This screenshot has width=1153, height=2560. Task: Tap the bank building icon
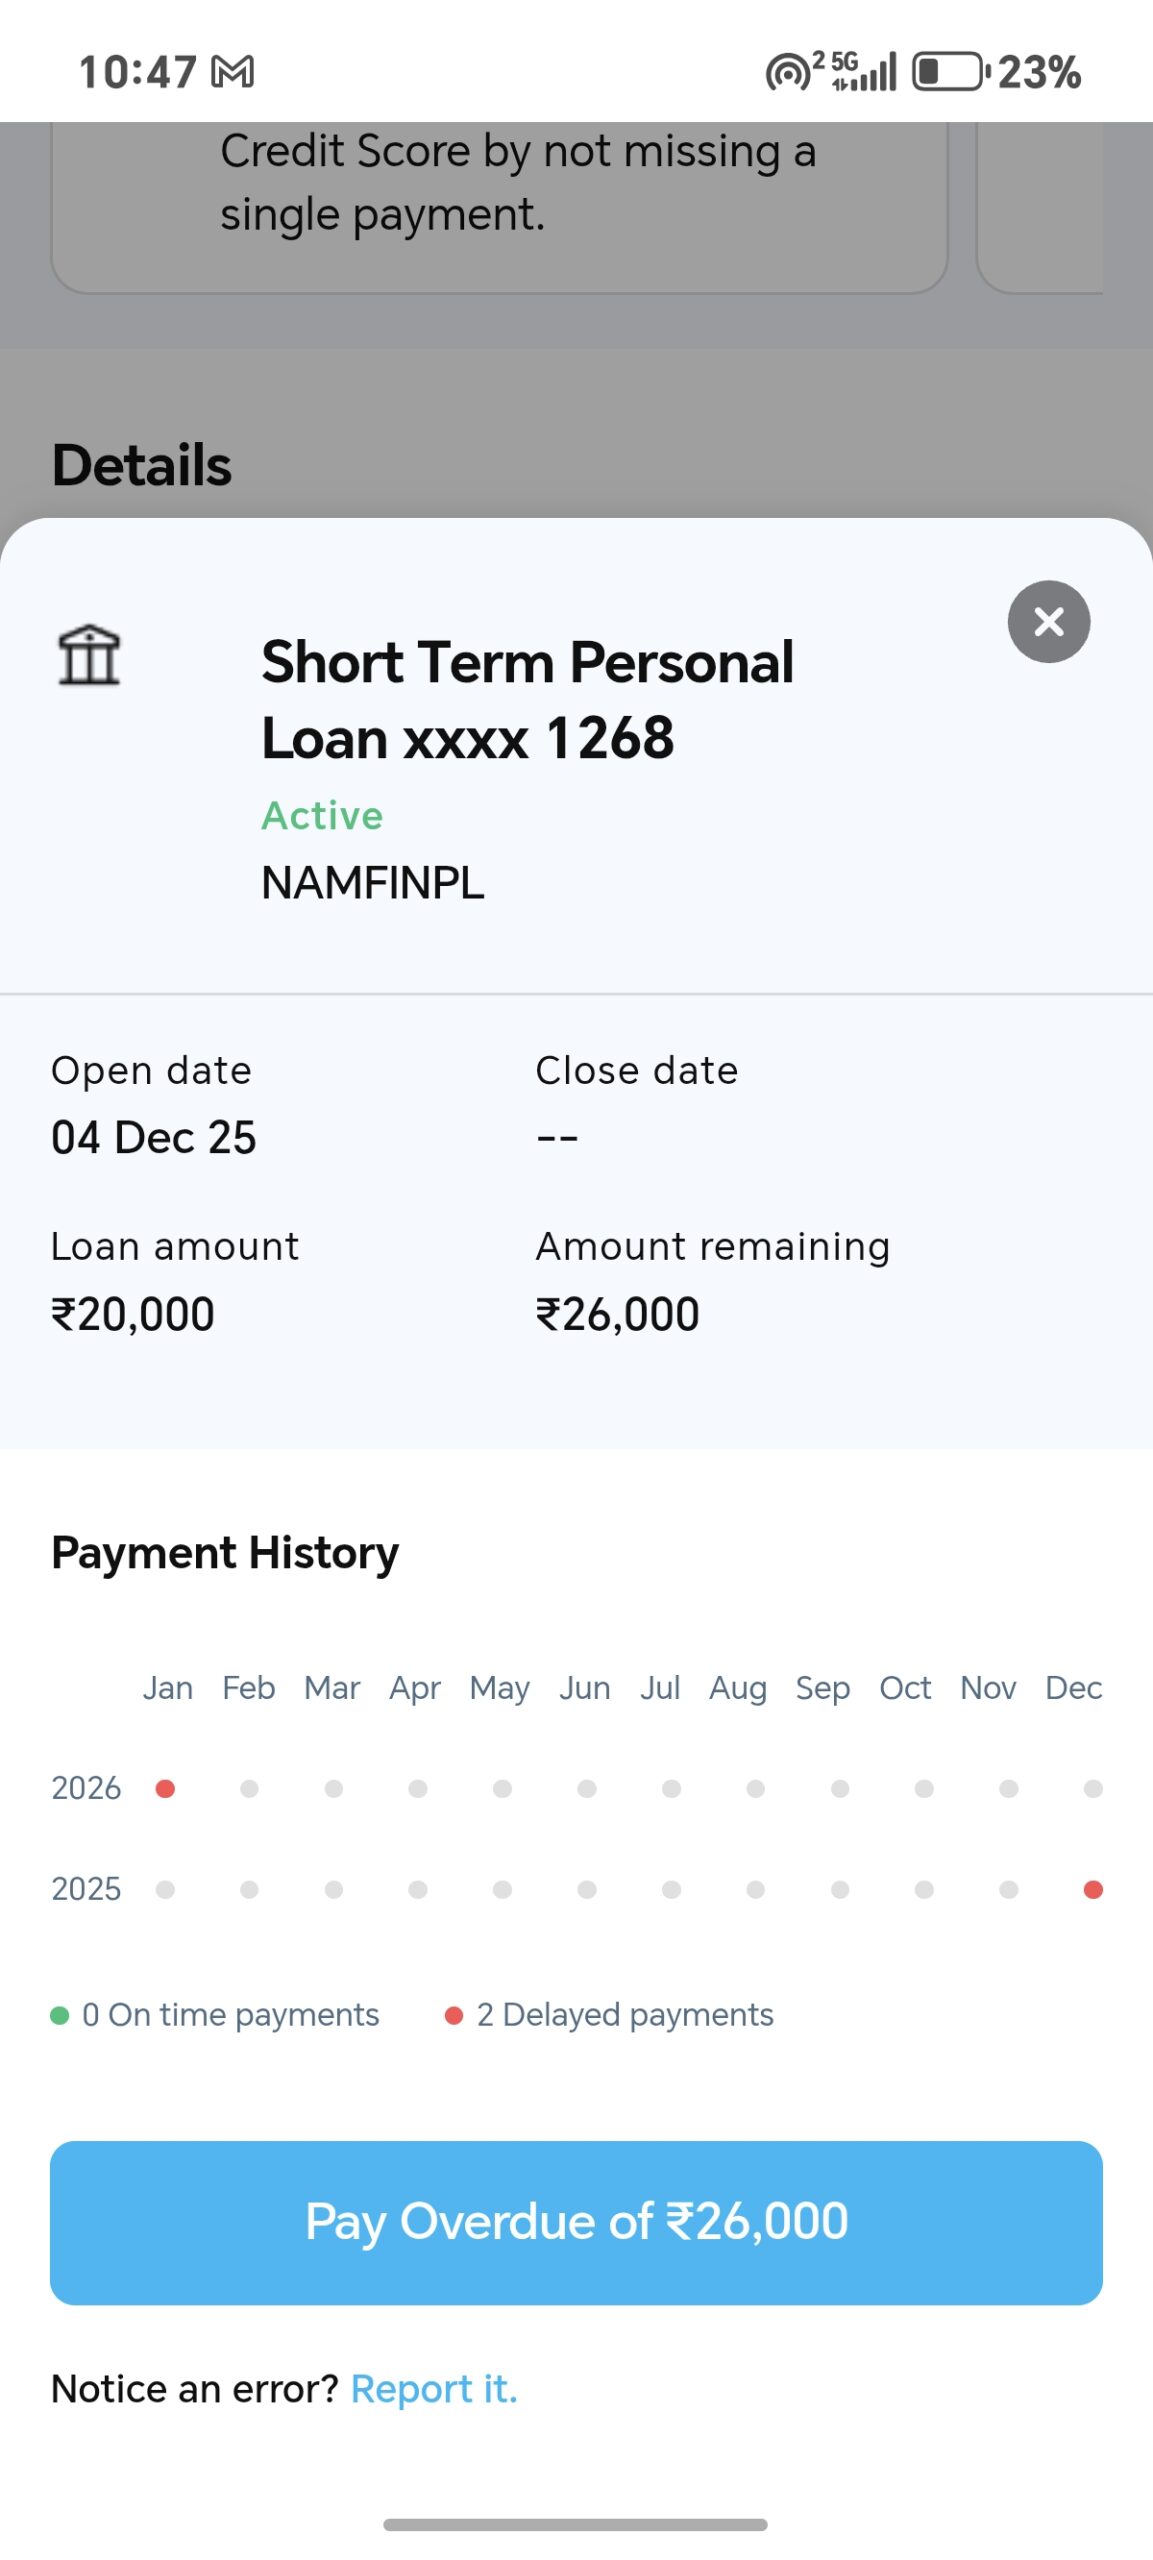pyautogui.click(x=89, y=655)
